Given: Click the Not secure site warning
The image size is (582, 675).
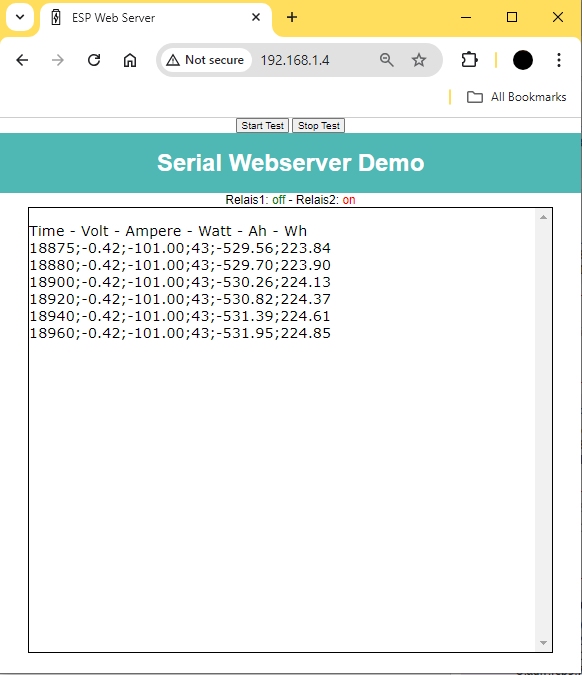Looking at the screenshot, I should pyautogui.click(x=205, y=60).
